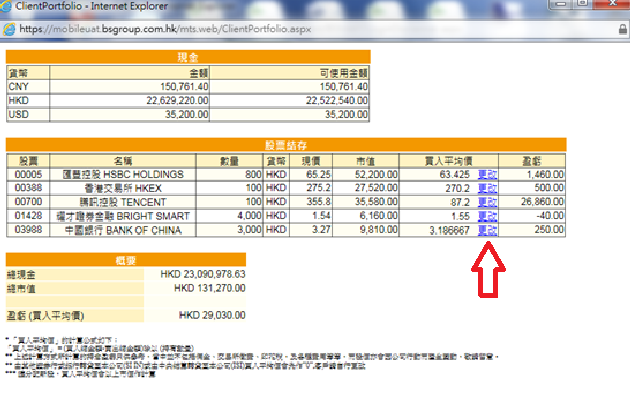This screenshot has height=404, width=630.
Task: Click the 股票結存 section header
Action: (286, 145)
